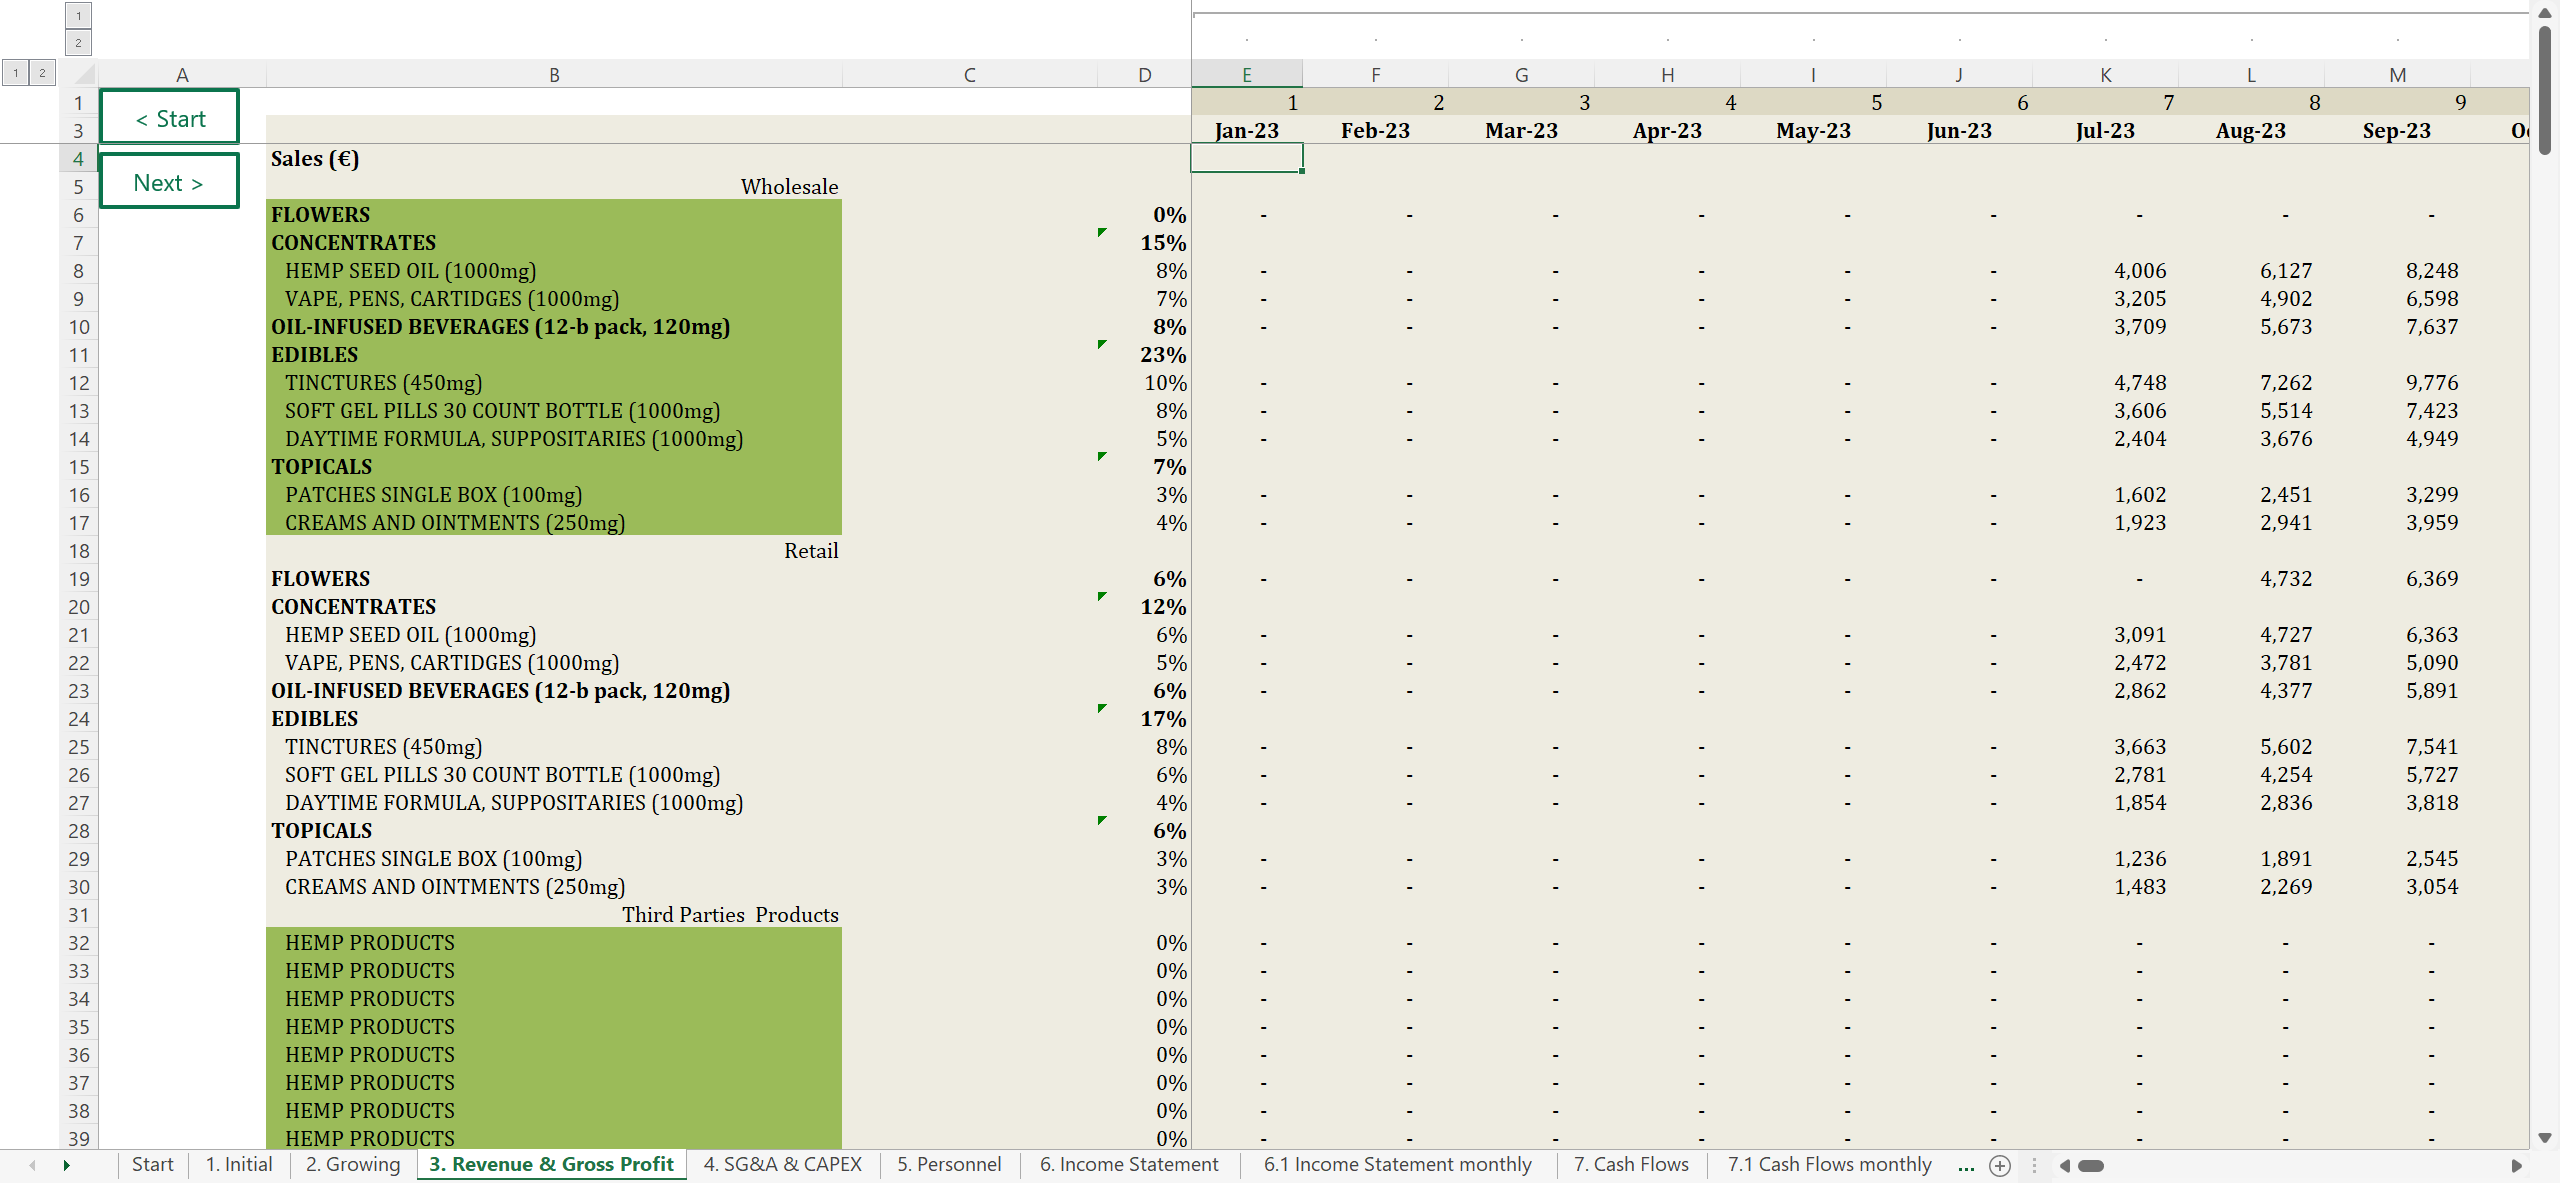
Task: Click horizontal scrollbar right arrow
Action: (x=2516, y=1165)
